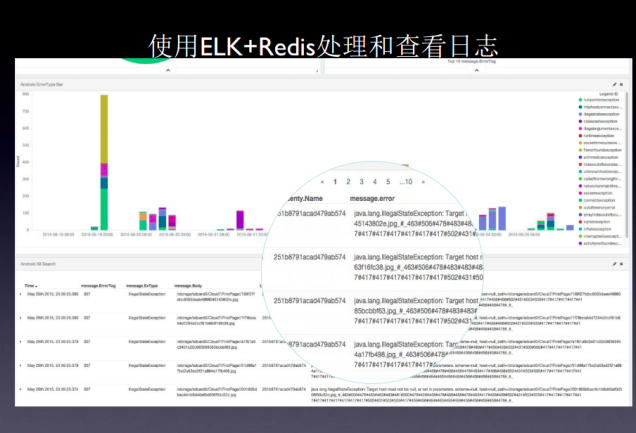Click the tall yellow bar segment in chart
The height and width of the screenshot is (433, 636).
click(x=104, y=129)
